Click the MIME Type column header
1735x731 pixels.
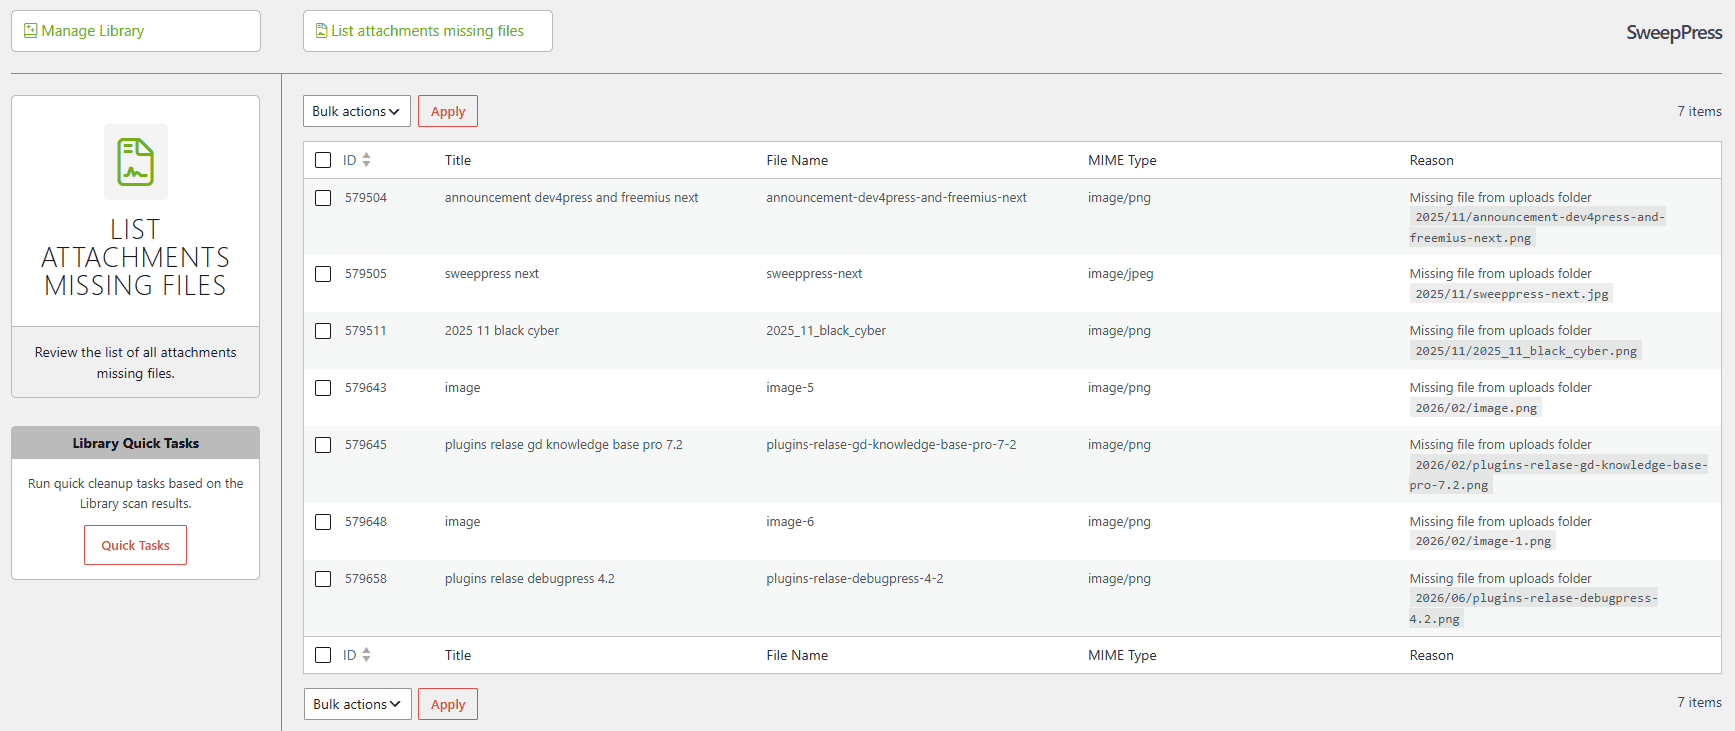click(x=1122, y=160)
